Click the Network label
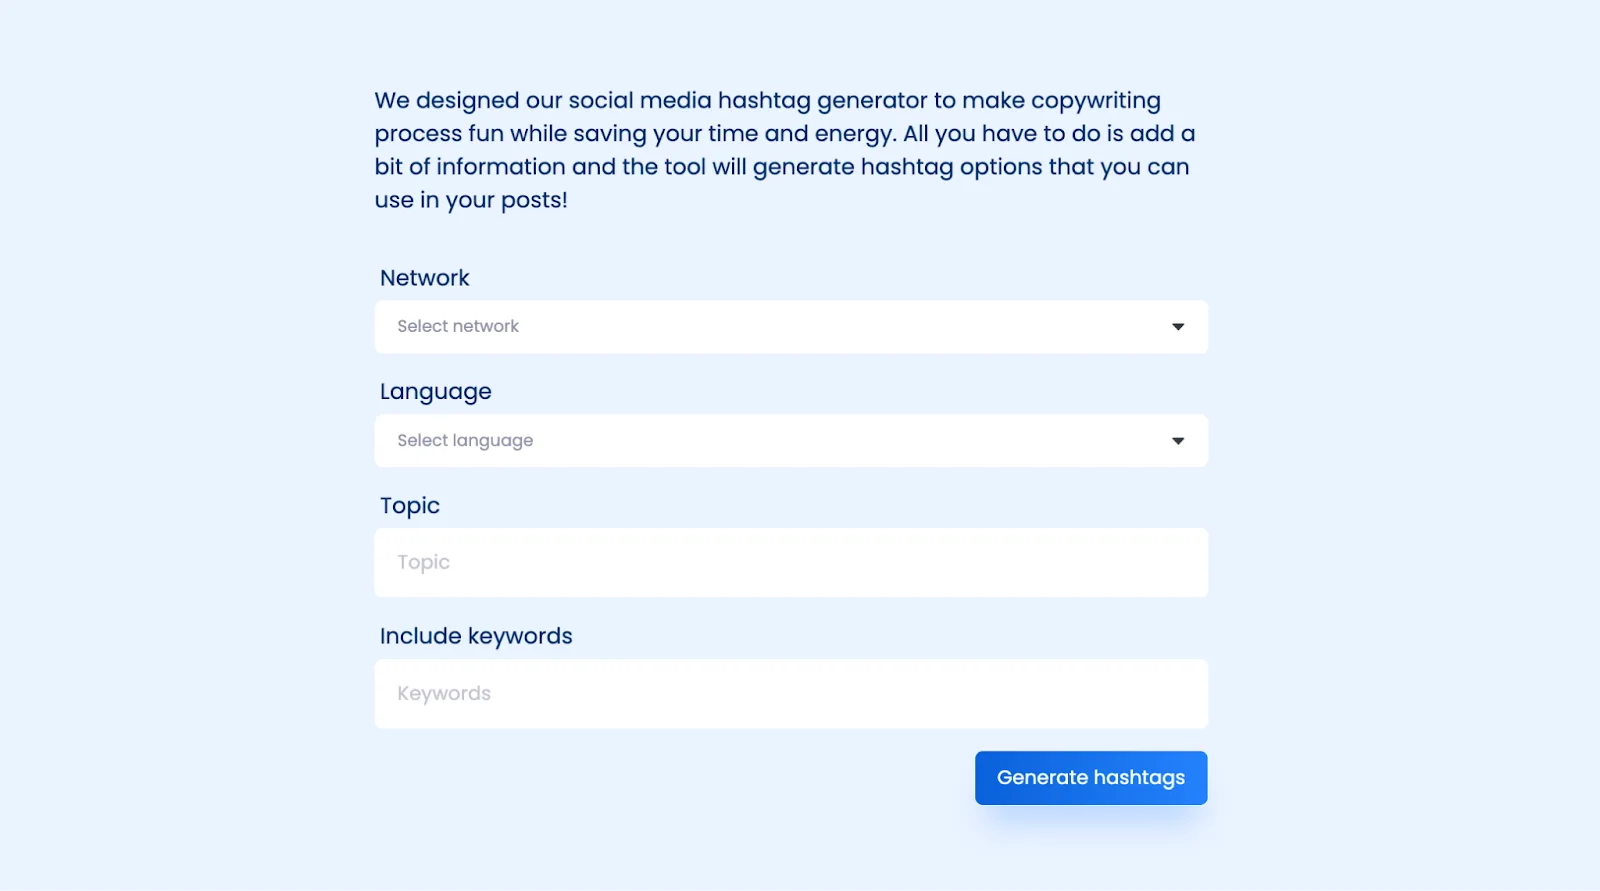Screen dimensions: 1600x891 pos(424,277)
